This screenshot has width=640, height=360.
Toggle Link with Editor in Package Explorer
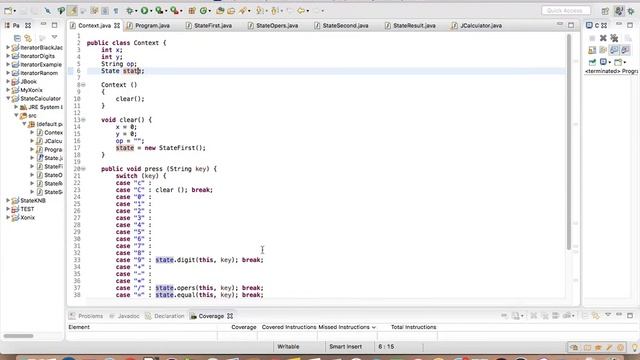click(x=28, y=38)
